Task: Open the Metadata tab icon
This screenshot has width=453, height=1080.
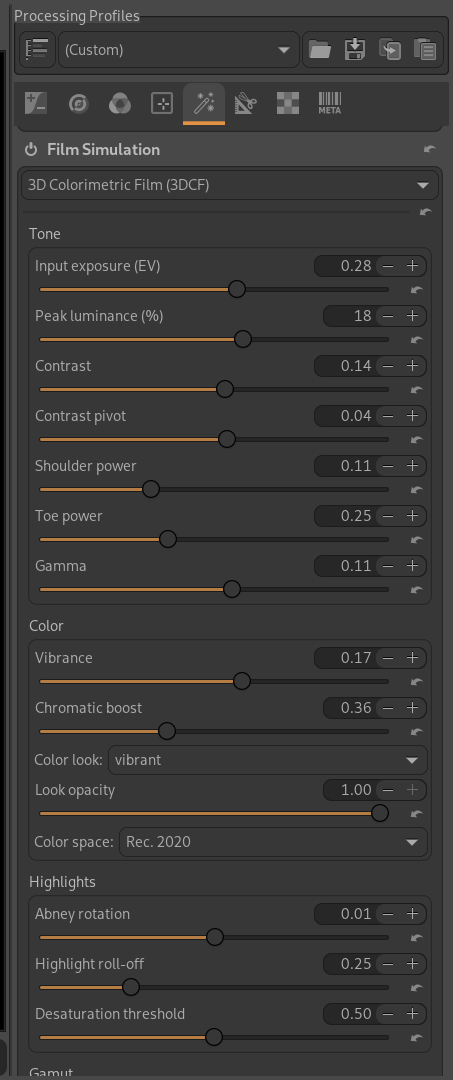Action: coord(330,104)
